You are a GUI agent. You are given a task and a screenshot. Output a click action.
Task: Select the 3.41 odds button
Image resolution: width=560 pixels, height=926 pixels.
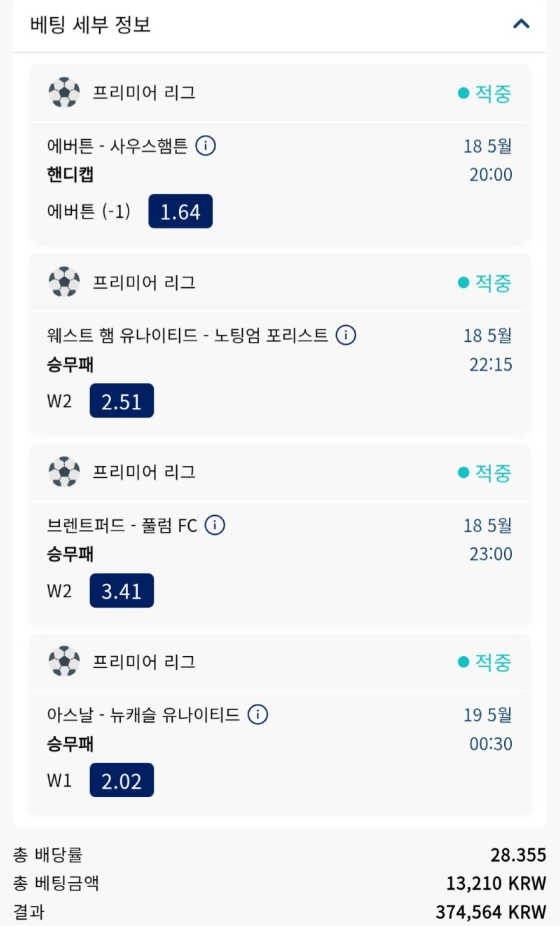[122, 591]
